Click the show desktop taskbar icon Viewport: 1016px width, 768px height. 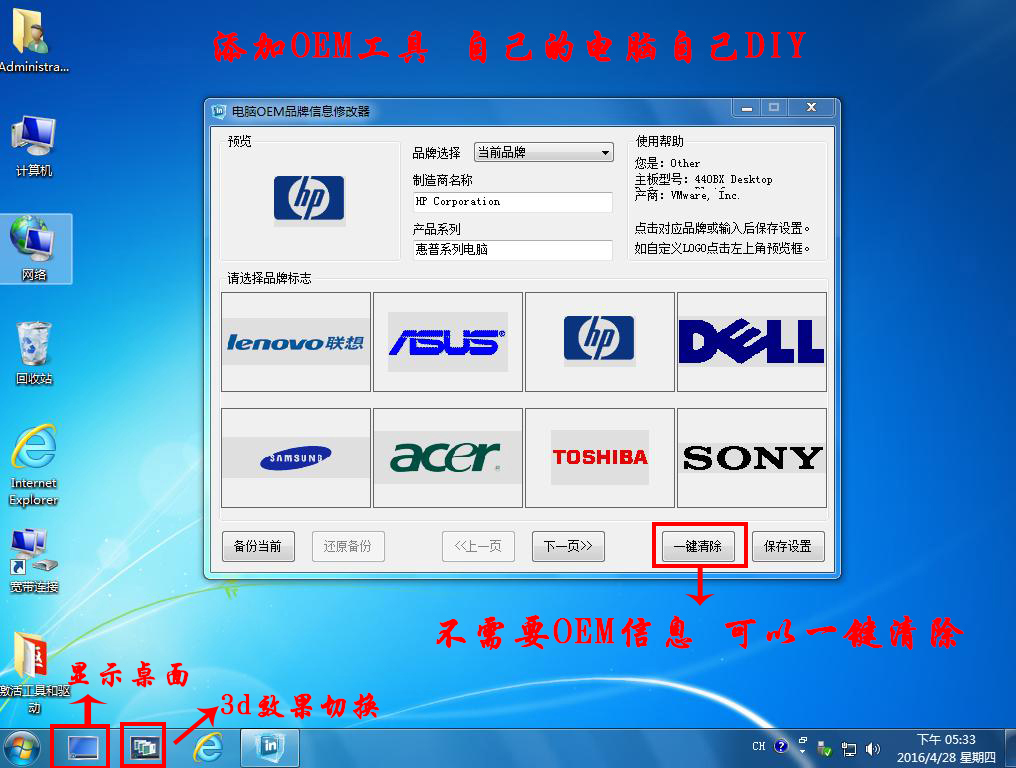(83, 748)
